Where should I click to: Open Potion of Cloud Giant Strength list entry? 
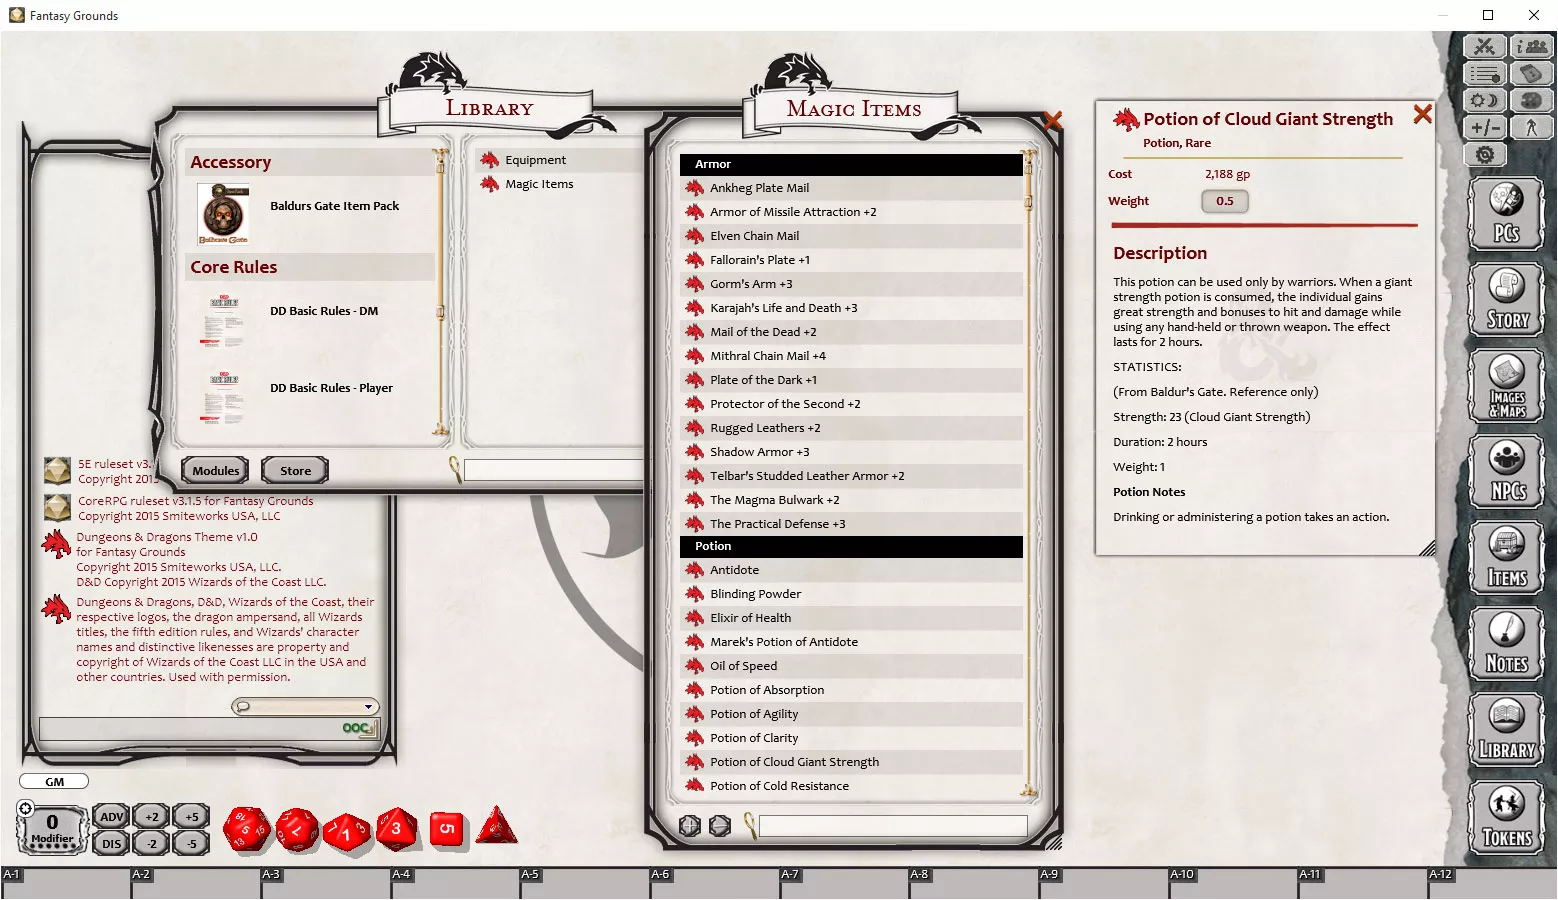pyautogui.click(x=852, y=762)
